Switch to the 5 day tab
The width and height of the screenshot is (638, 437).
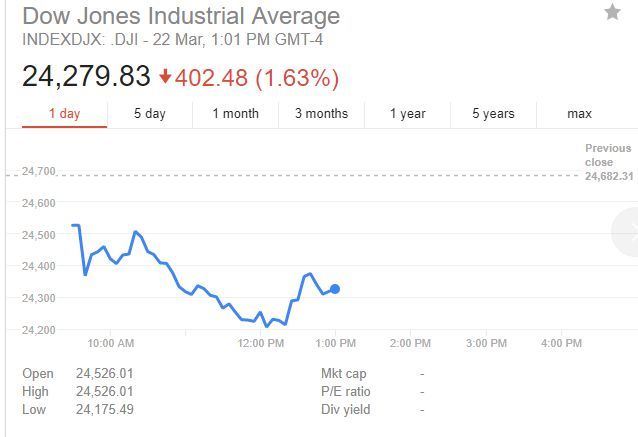coord(150,114)
